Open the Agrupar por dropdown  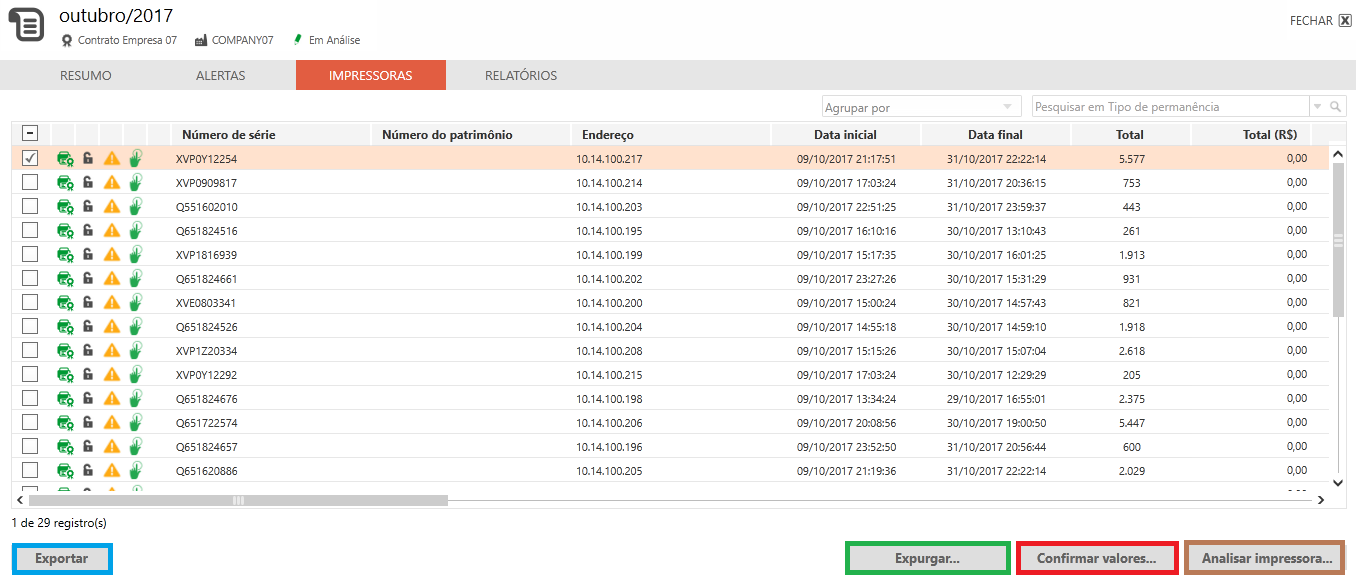(x=920, y=107)
